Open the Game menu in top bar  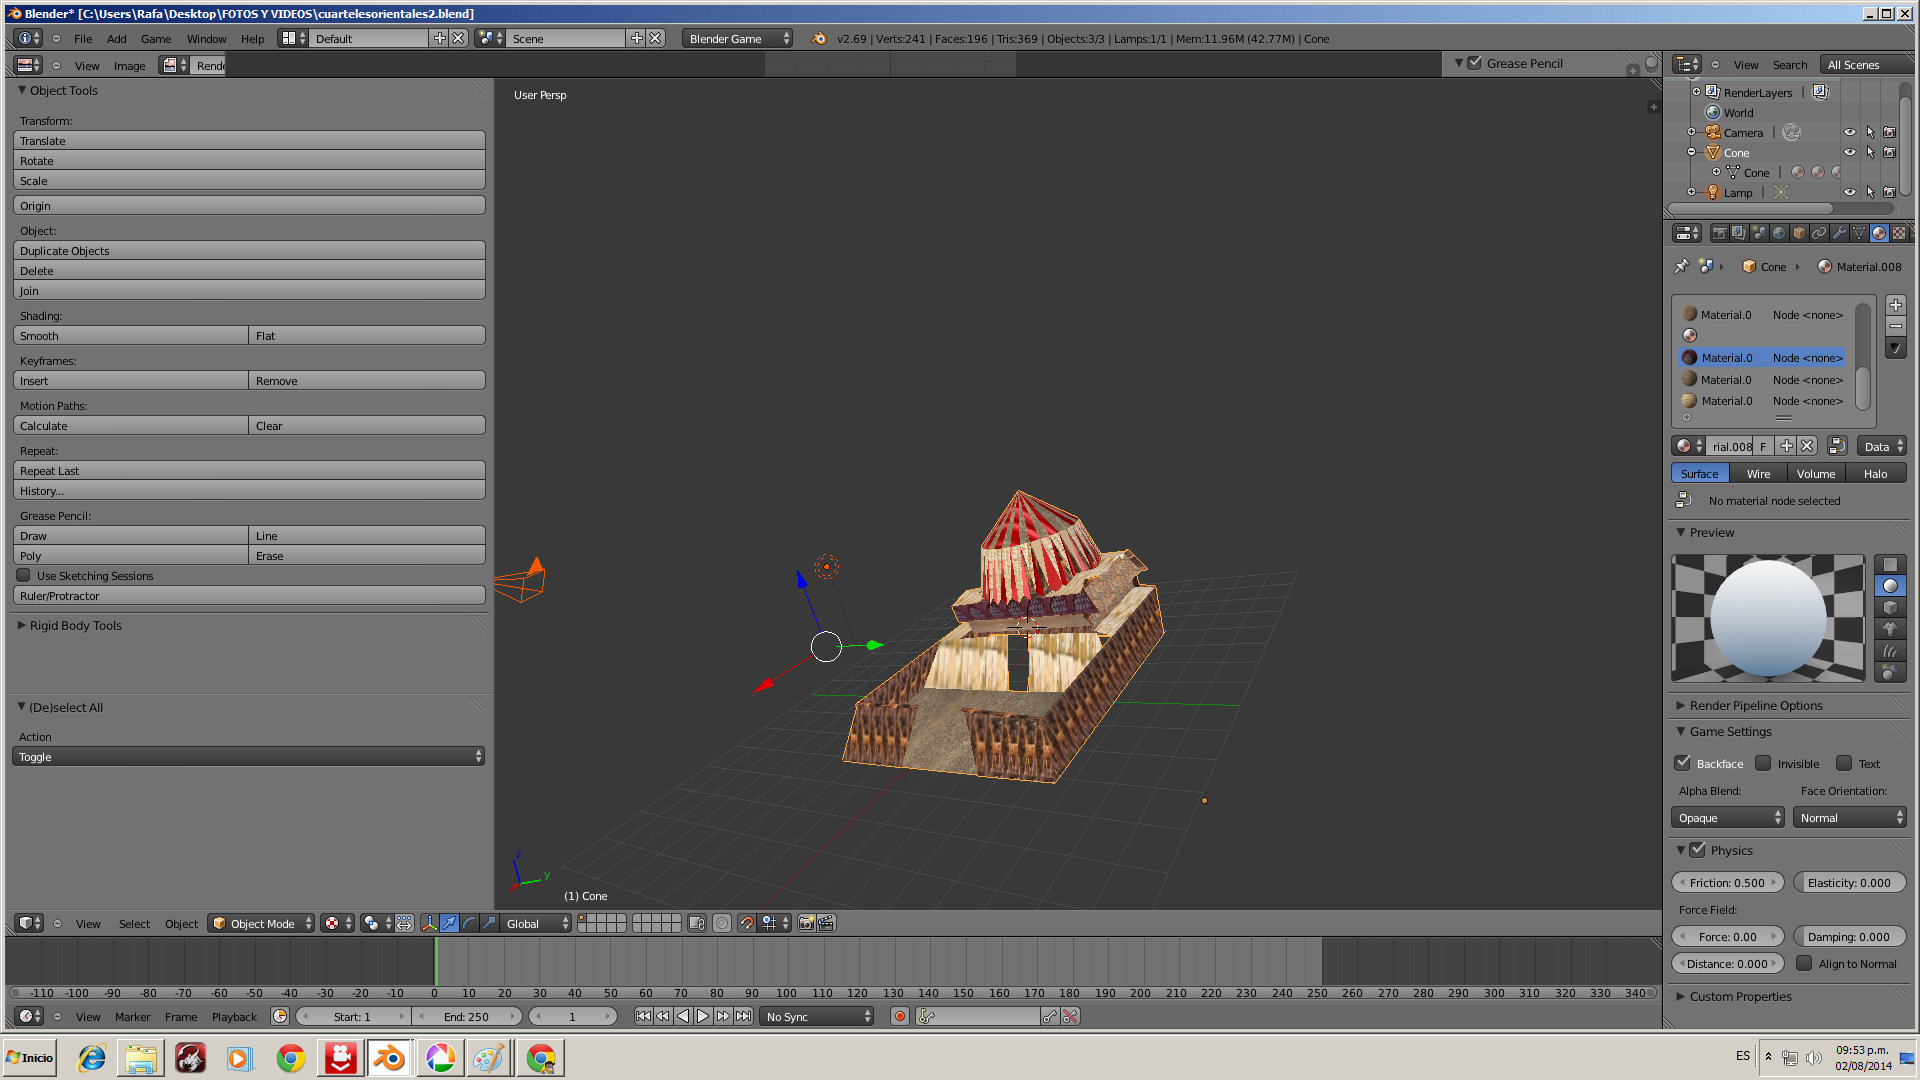(x=155, y=39)
